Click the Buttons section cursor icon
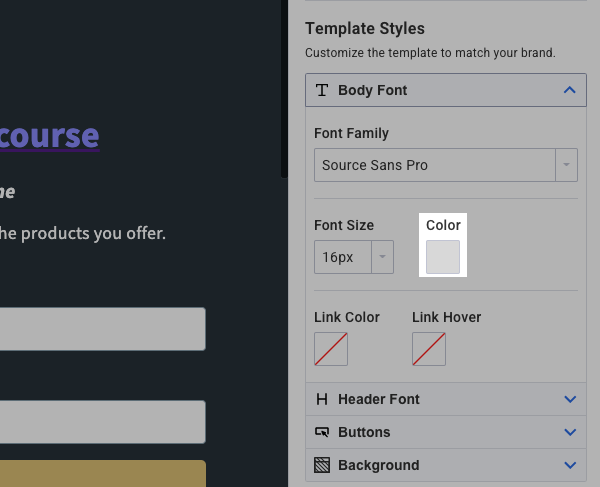 click(322, 432)
